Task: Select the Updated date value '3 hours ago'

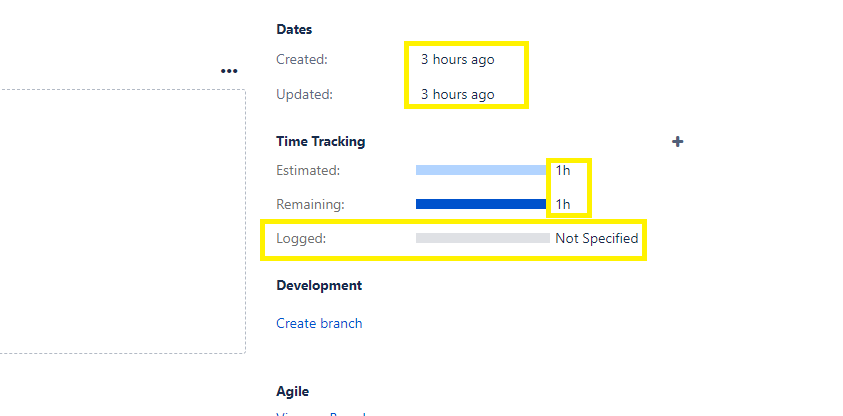Action: pyautogui.click(x=458, y=95)
